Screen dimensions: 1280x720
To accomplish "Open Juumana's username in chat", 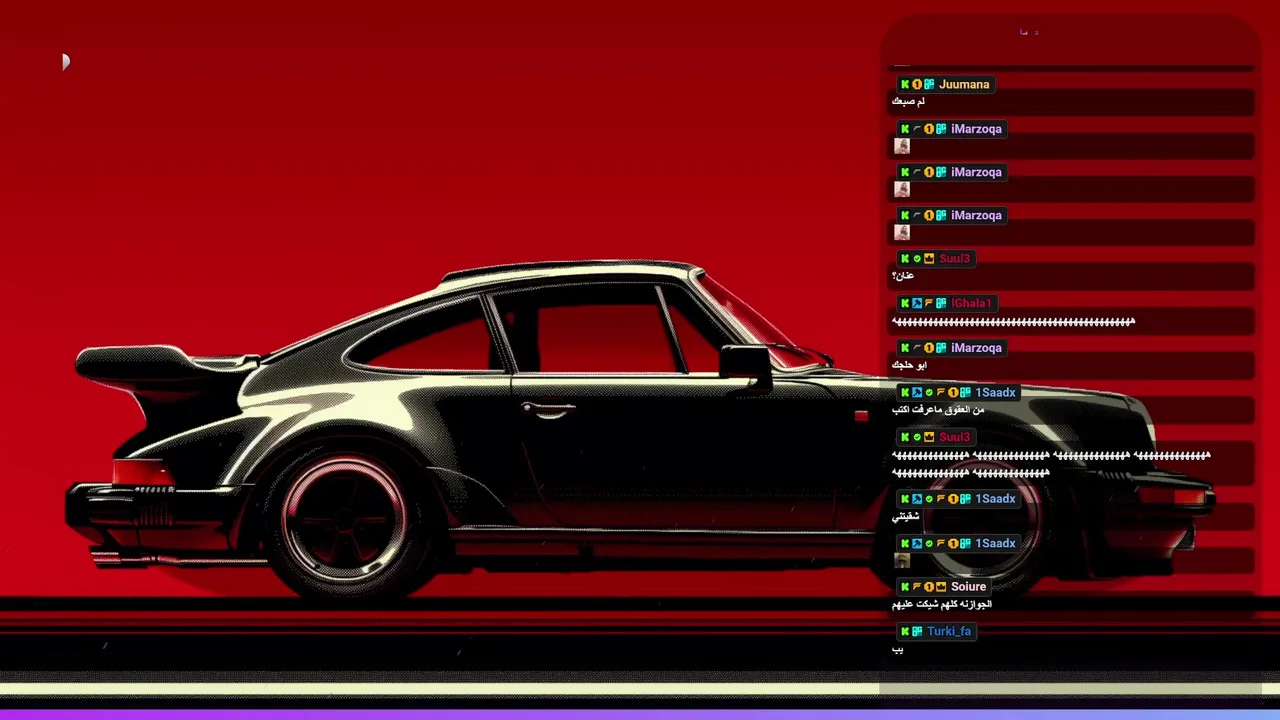I will coord(964,85).
